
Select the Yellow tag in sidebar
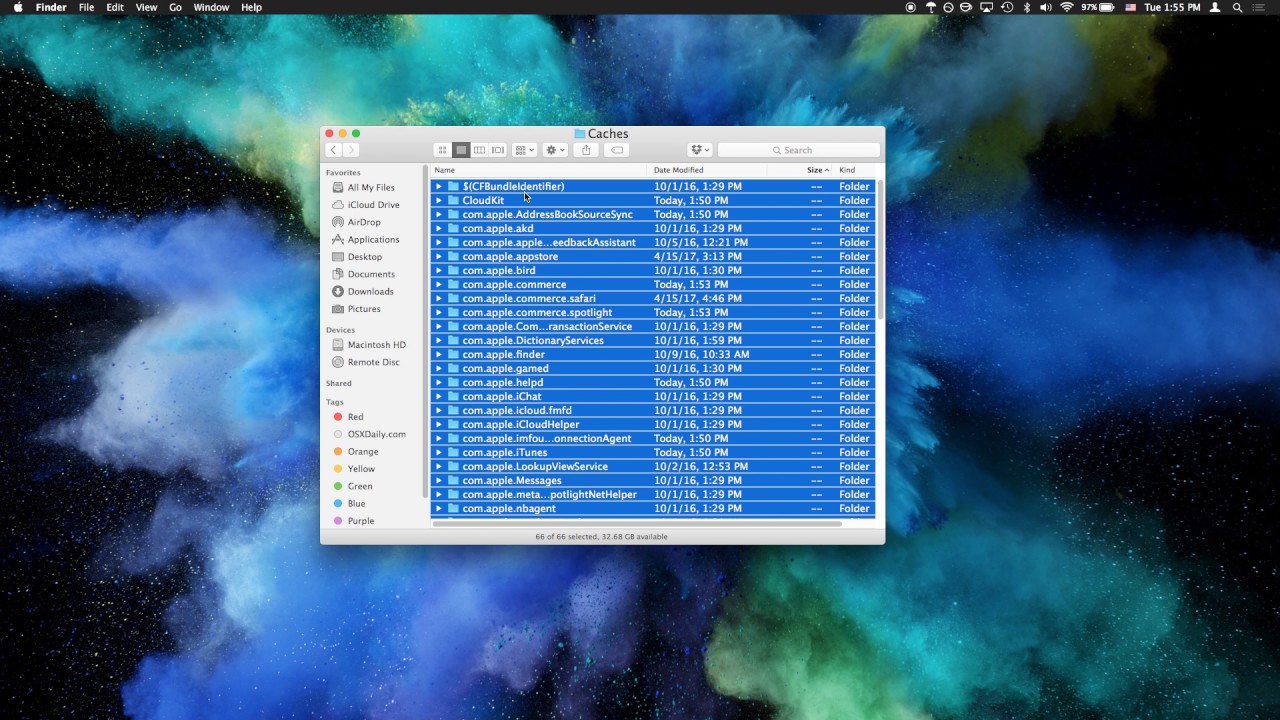(361, 469)
